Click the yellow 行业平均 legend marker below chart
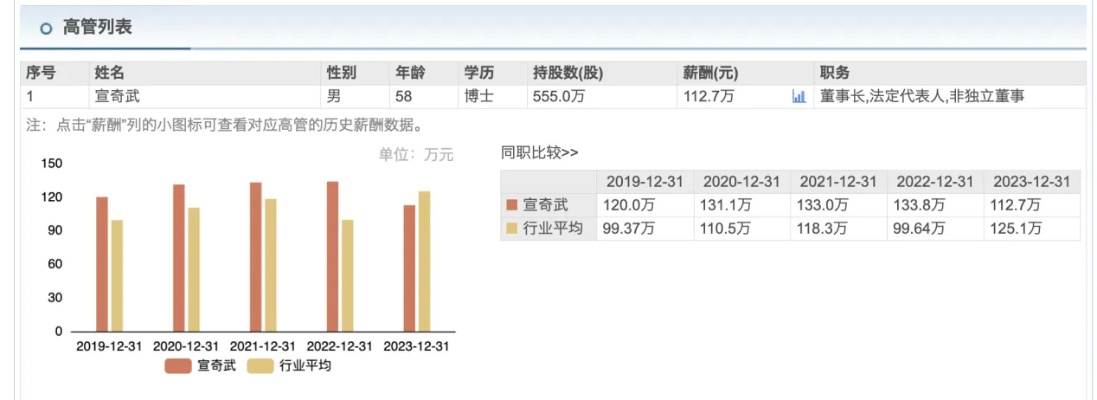The height and width of the screenshot is (400, 1097). pos(261,366)
